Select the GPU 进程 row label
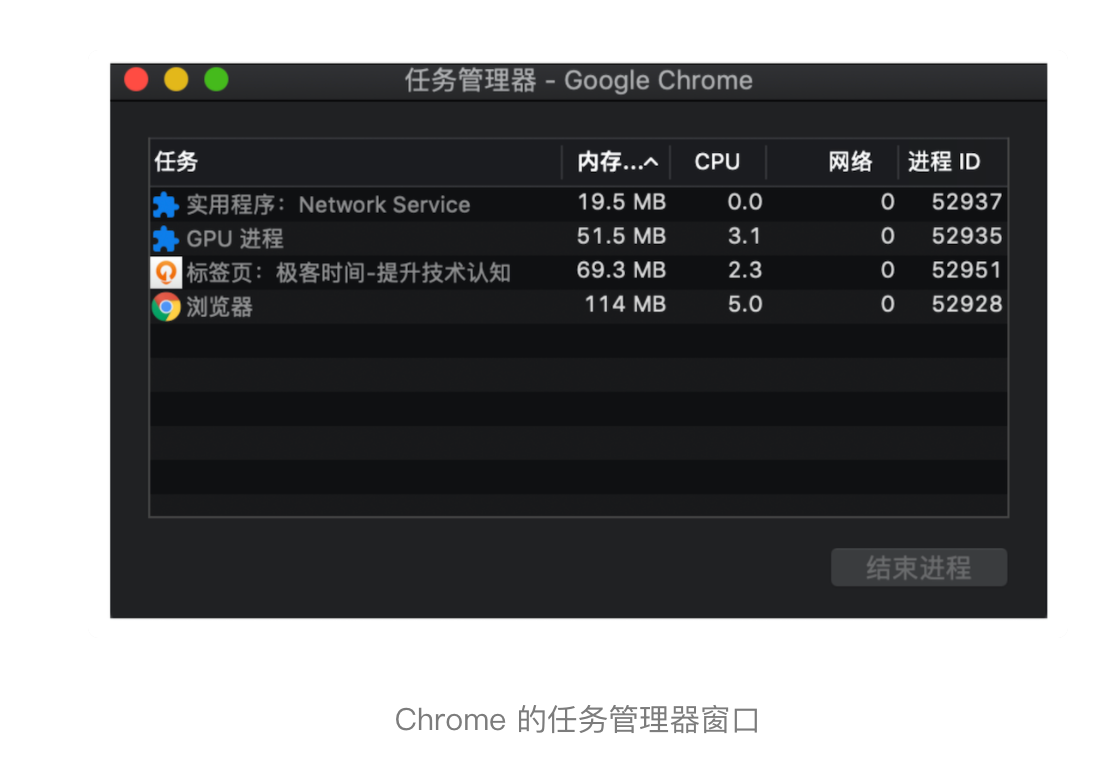1110x776 pixels. coord(235,239)
